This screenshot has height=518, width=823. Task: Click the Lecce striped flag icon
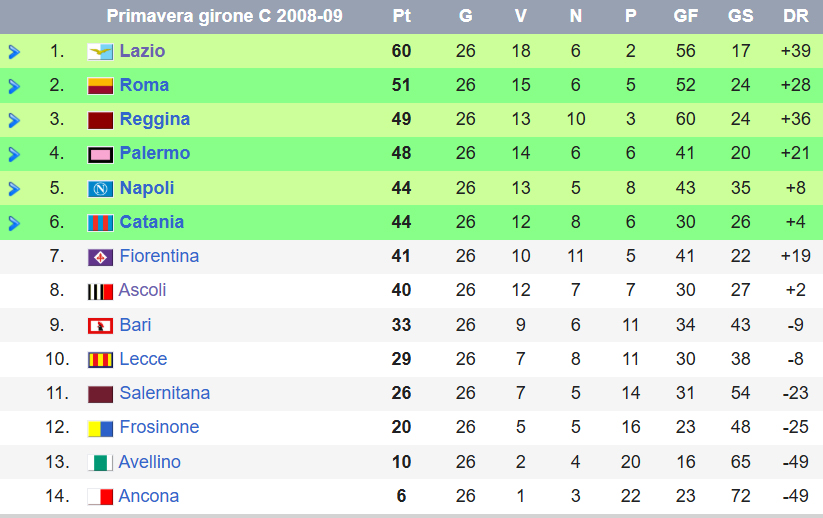100,360
